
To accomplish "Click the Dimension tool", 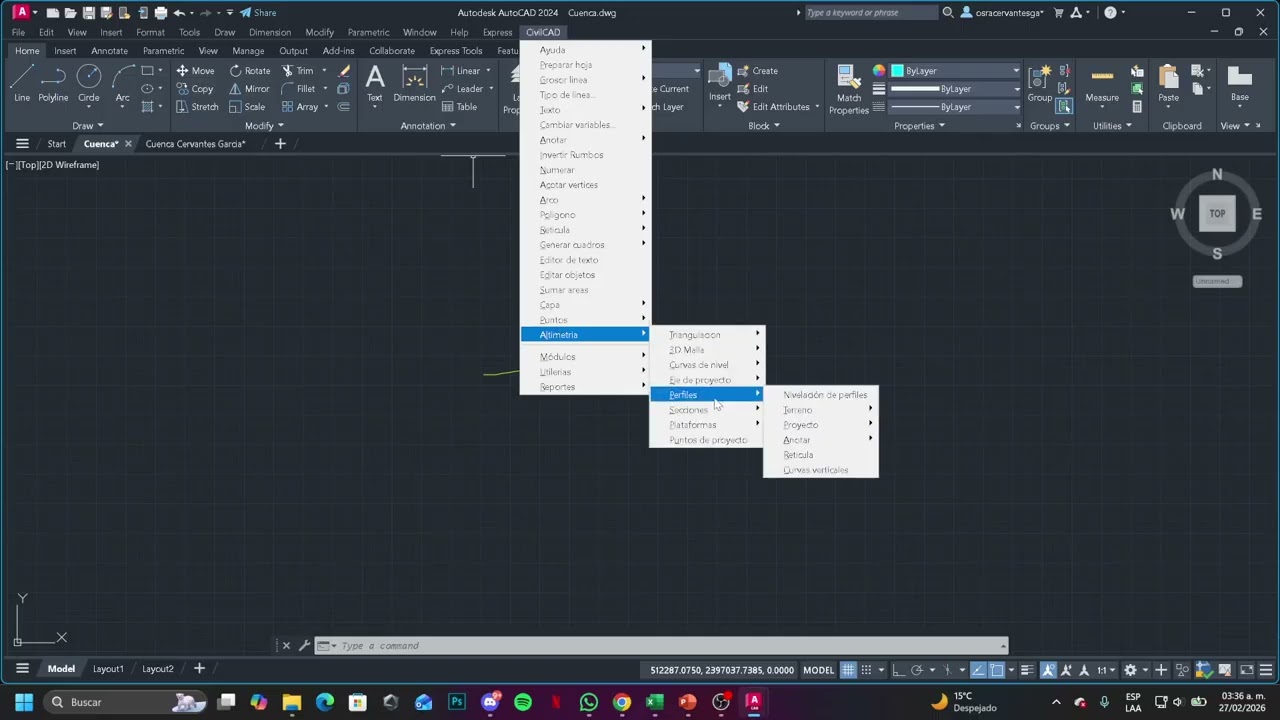I will coord(414,84).
